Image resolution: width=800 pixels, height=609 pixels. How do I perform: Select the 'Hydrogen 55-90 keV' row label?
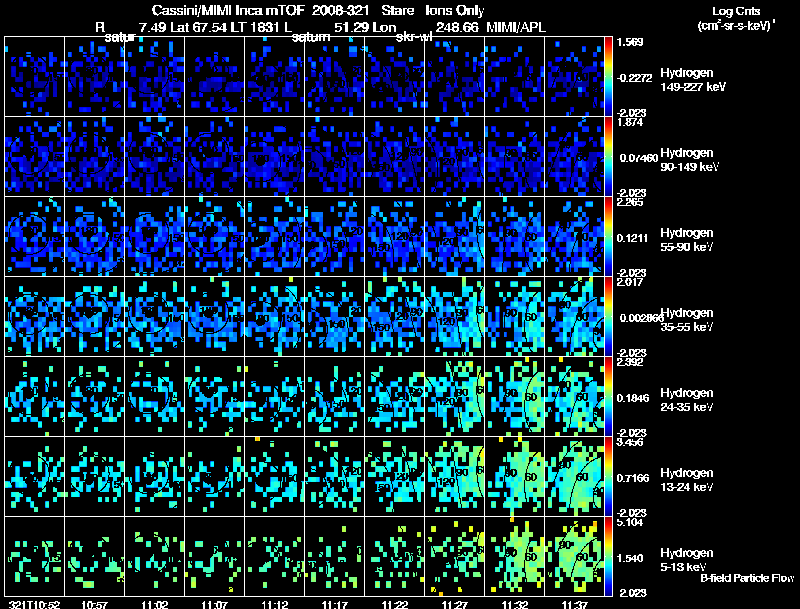687,240
